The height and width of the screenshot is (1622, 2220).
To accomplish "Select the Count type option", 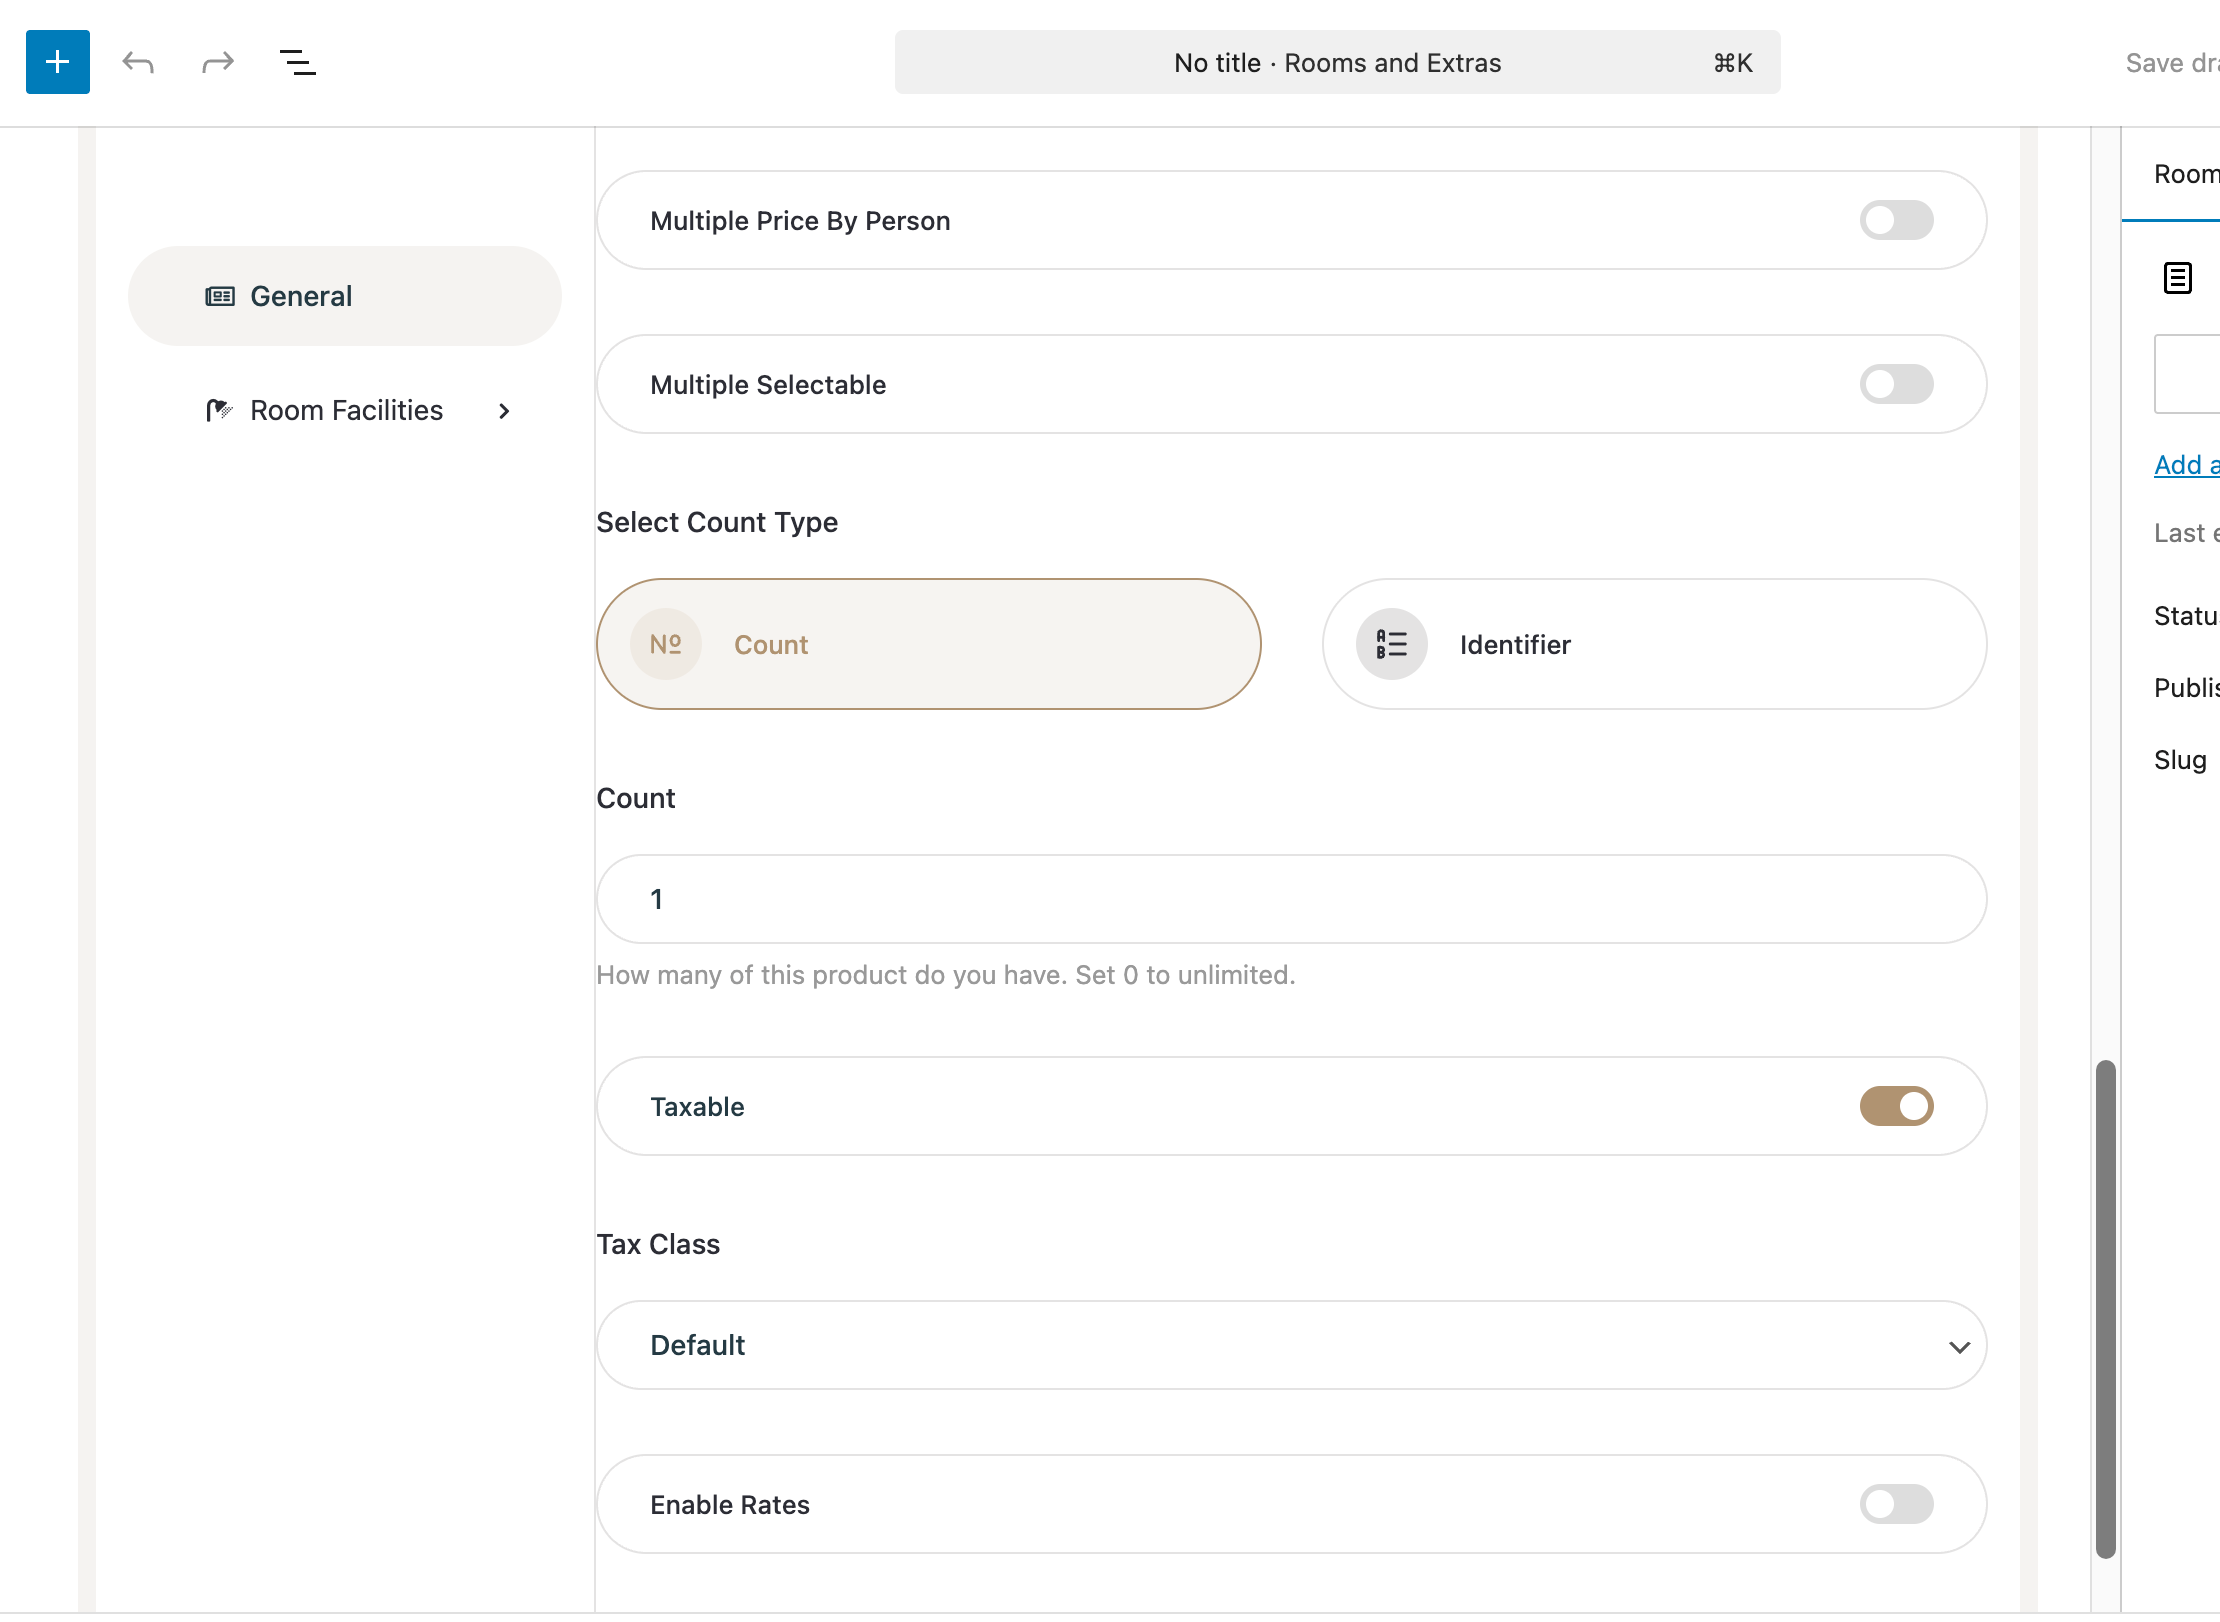I will (x=928, y=644).
